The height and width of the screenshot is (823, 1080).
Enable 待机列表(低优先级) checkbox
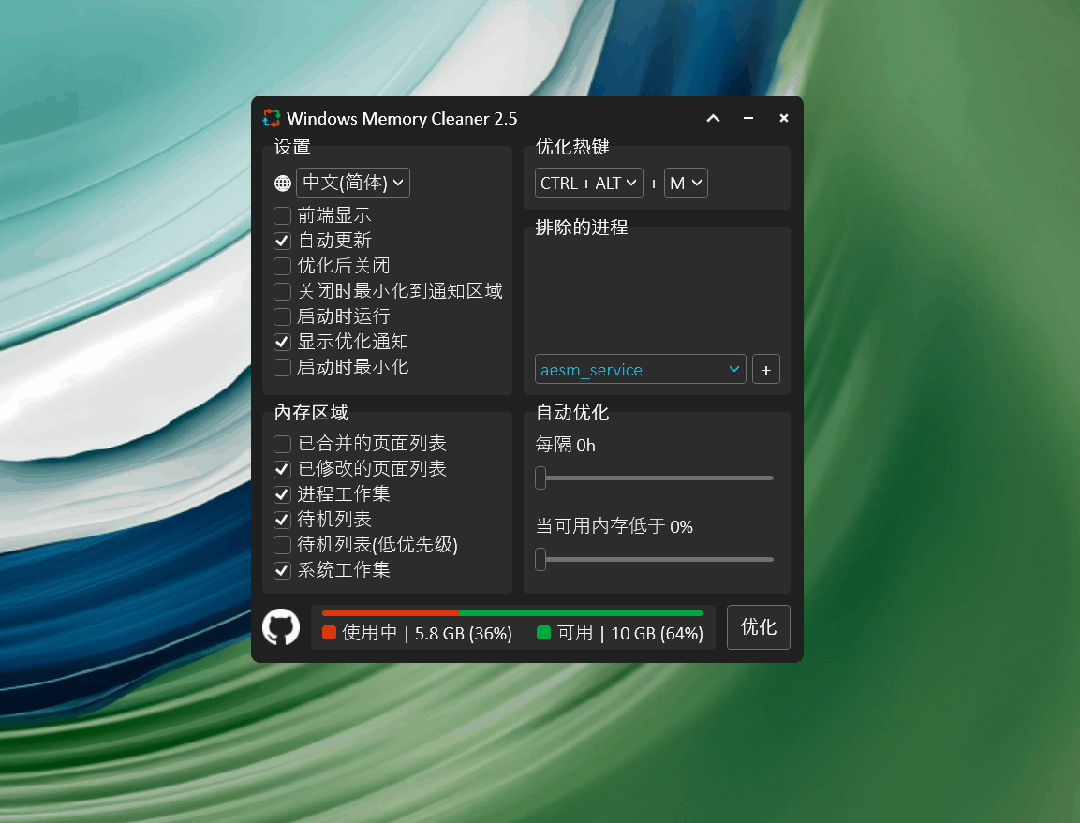pyautogui.click(x=282, y=545)
